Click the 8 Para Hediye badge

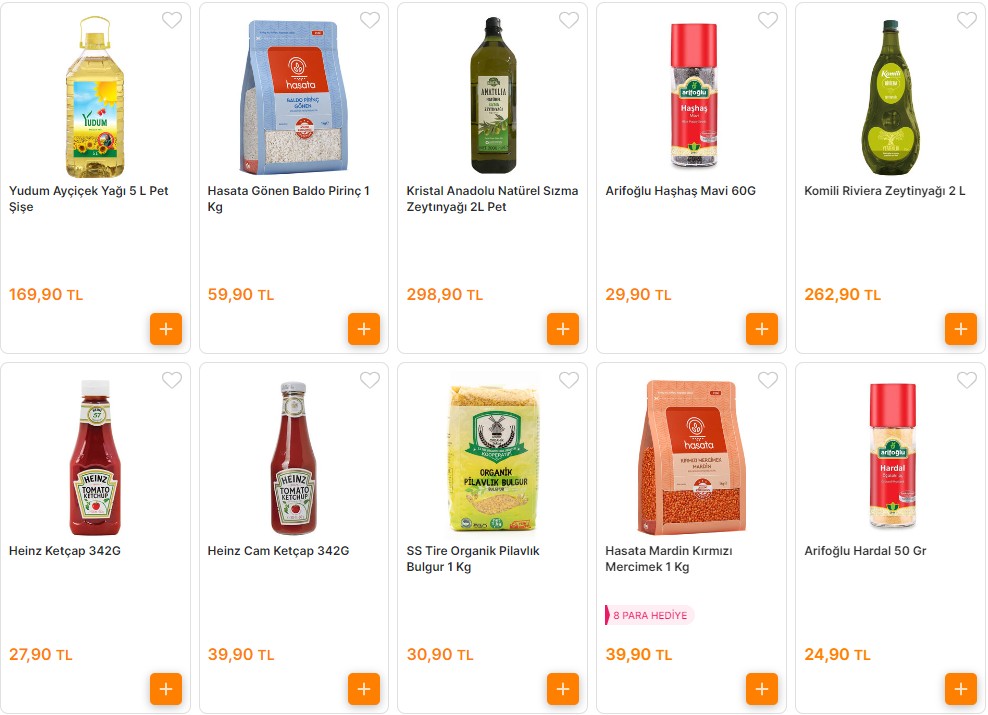650,615
